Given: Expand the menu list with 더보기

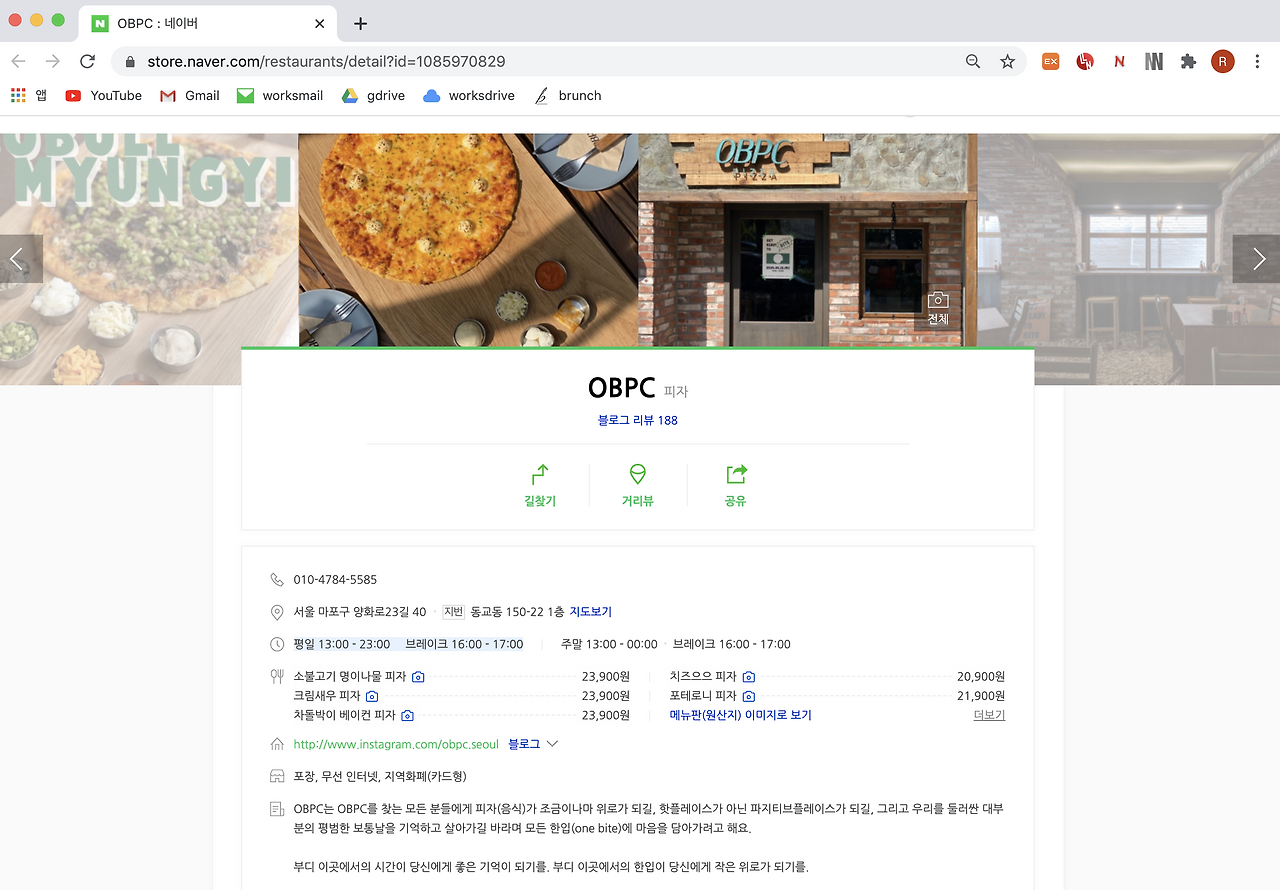Looking at the screenshot, I should tap(989, 716).
